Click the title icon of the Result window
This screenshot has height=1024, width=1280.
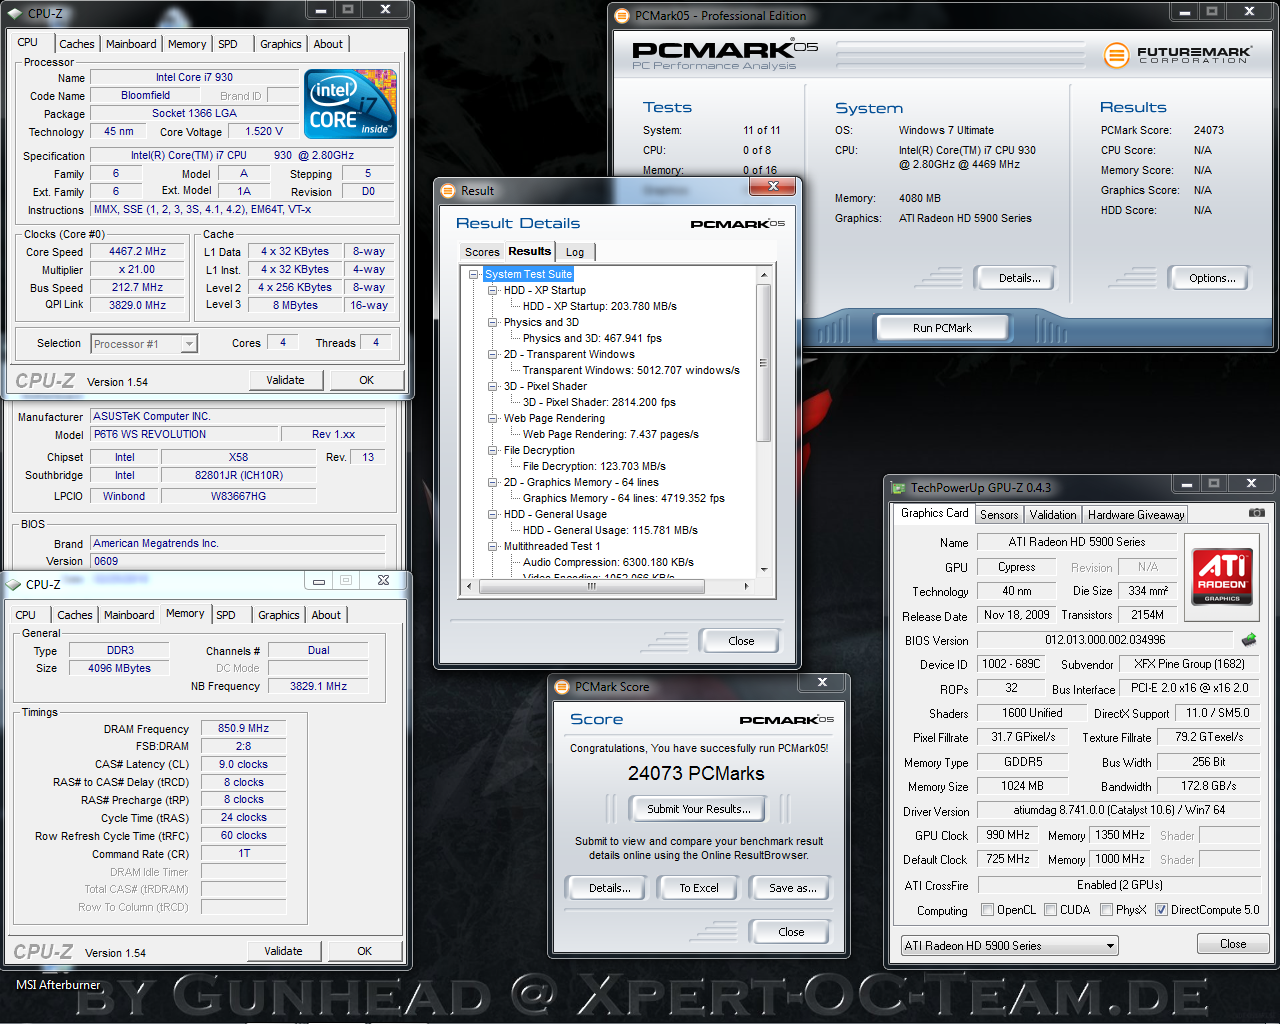pos(448,190)
